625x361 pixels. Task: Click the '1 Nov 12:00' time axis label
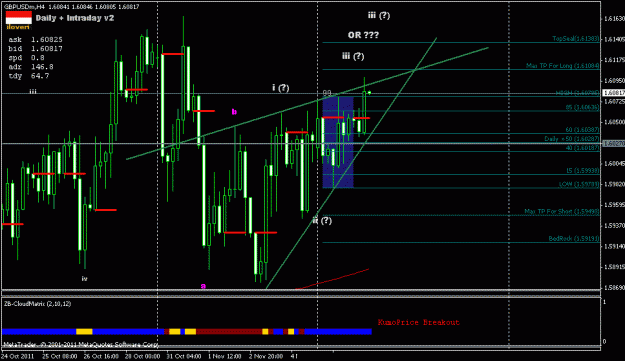coord(225,356)
